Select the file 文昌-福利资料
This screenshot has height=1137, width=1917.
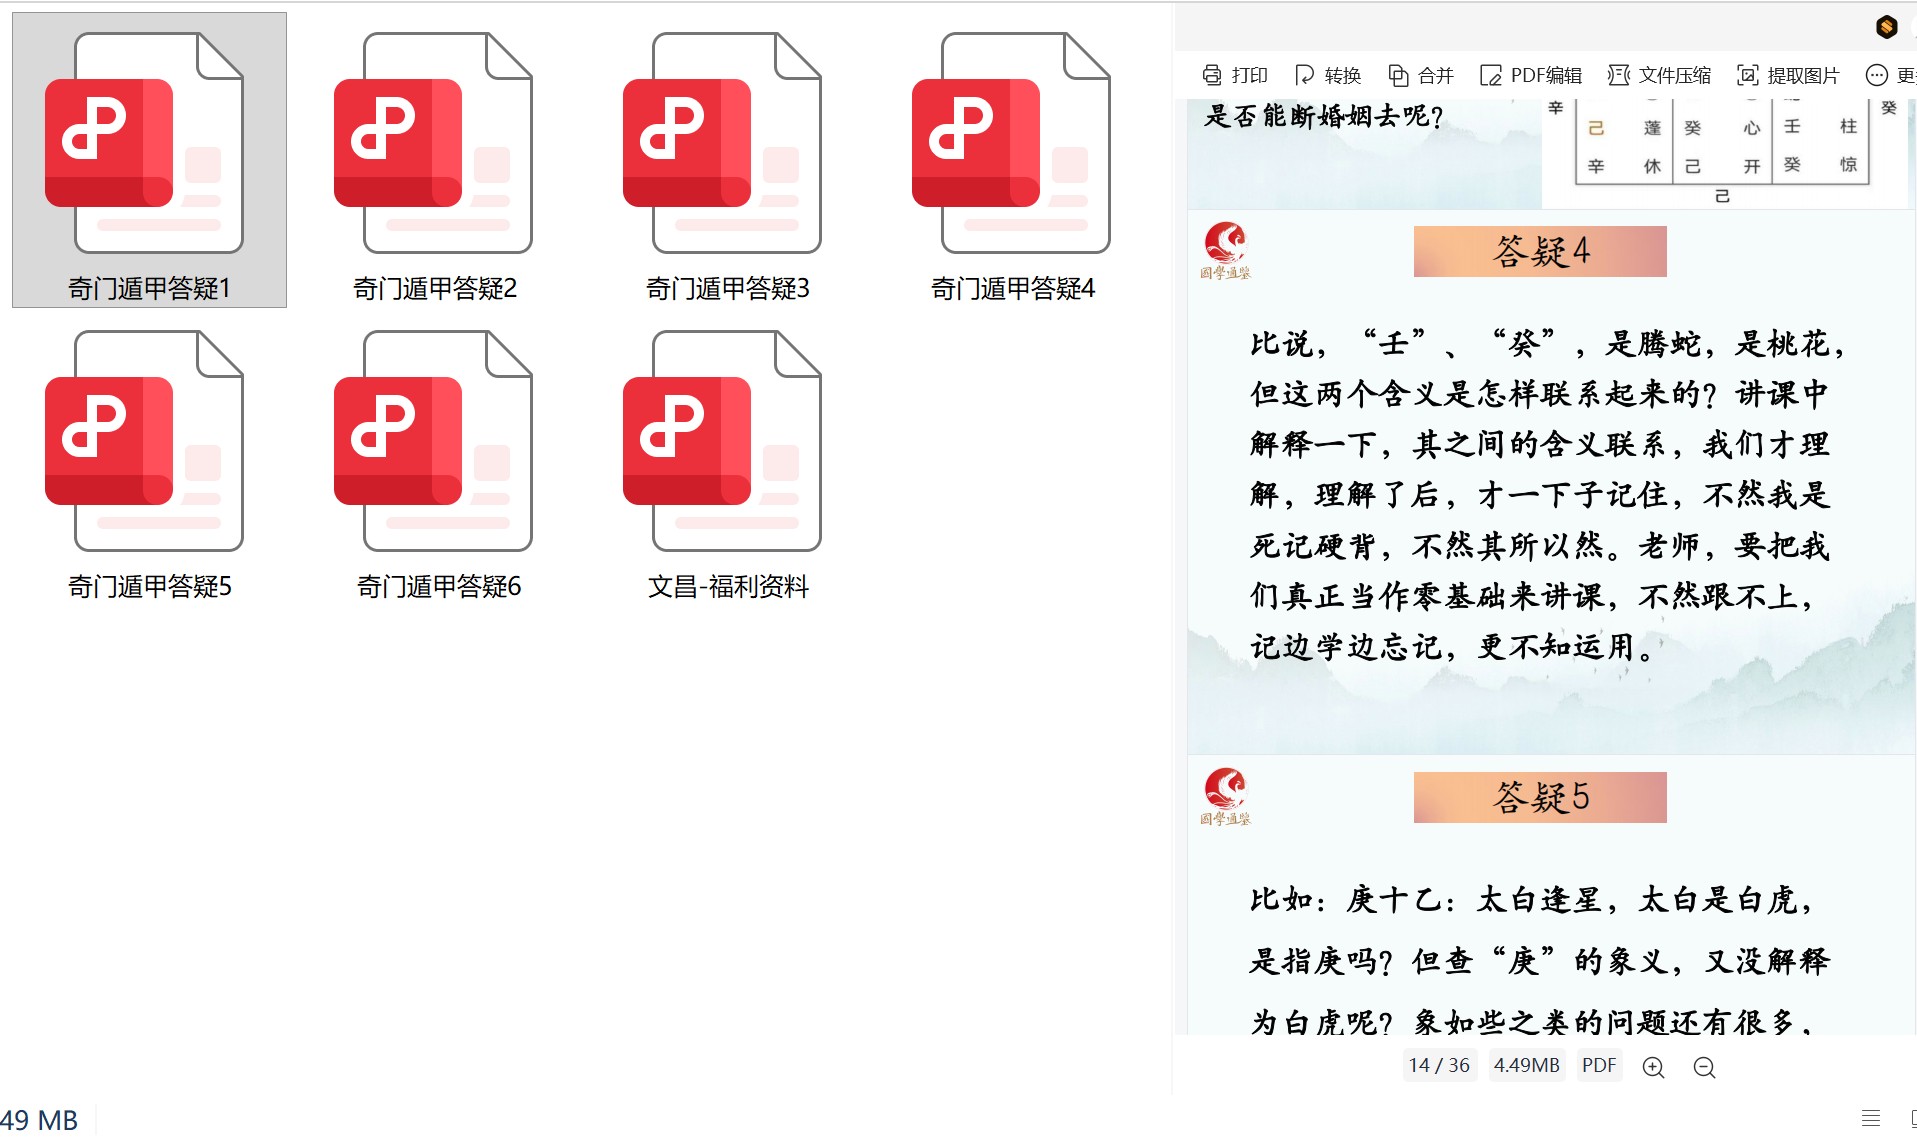[727, 460]
